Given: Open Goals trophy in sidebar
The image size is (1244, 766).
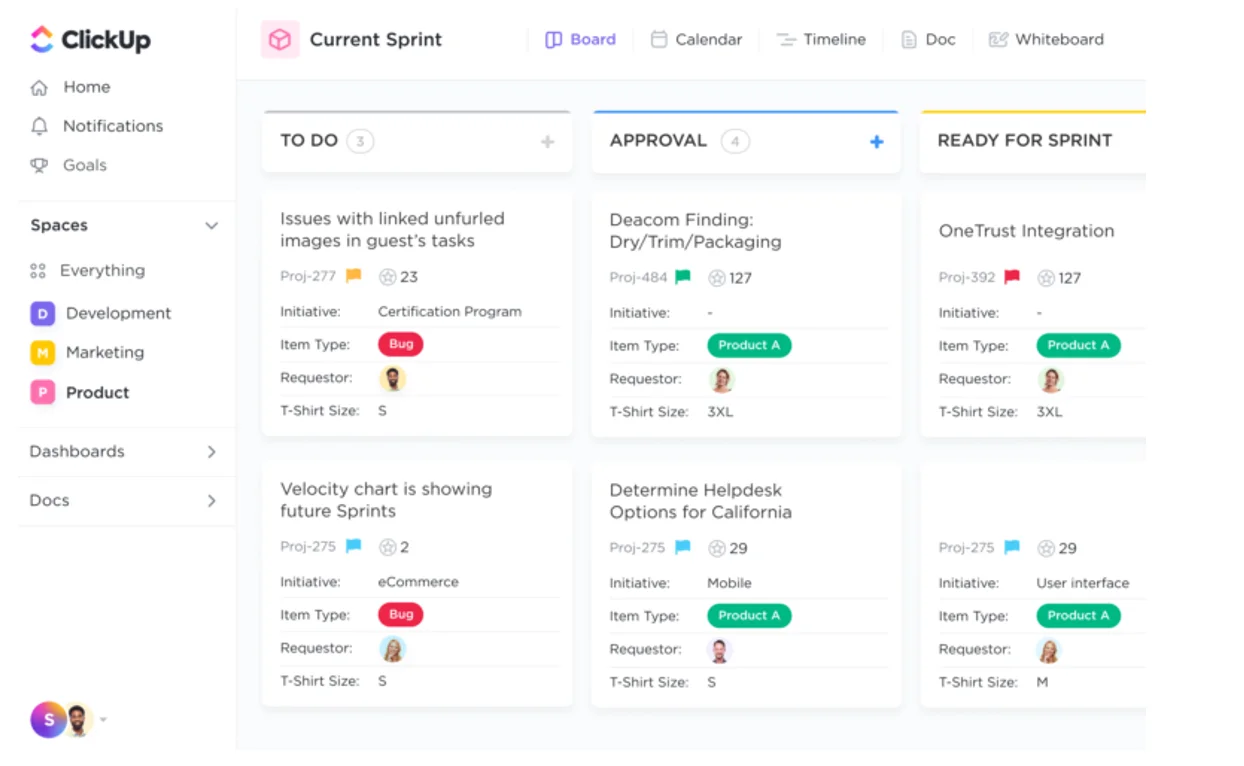Looking at the screenshot, I should 40,166.
